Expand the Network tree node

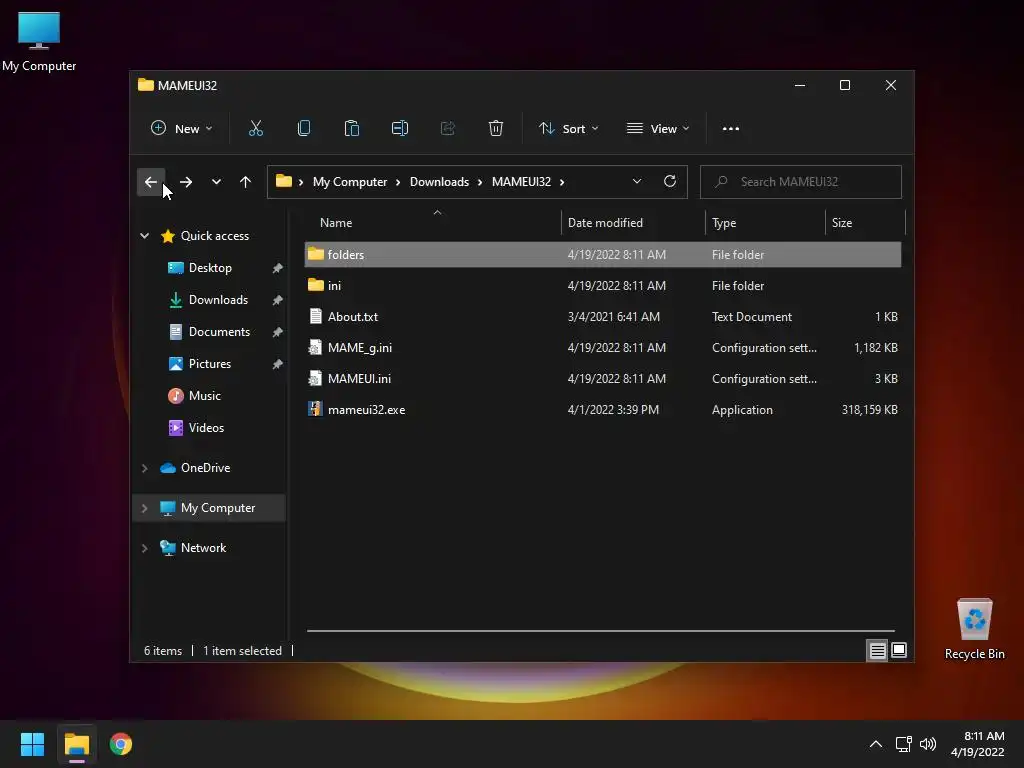tap(144, 549)
